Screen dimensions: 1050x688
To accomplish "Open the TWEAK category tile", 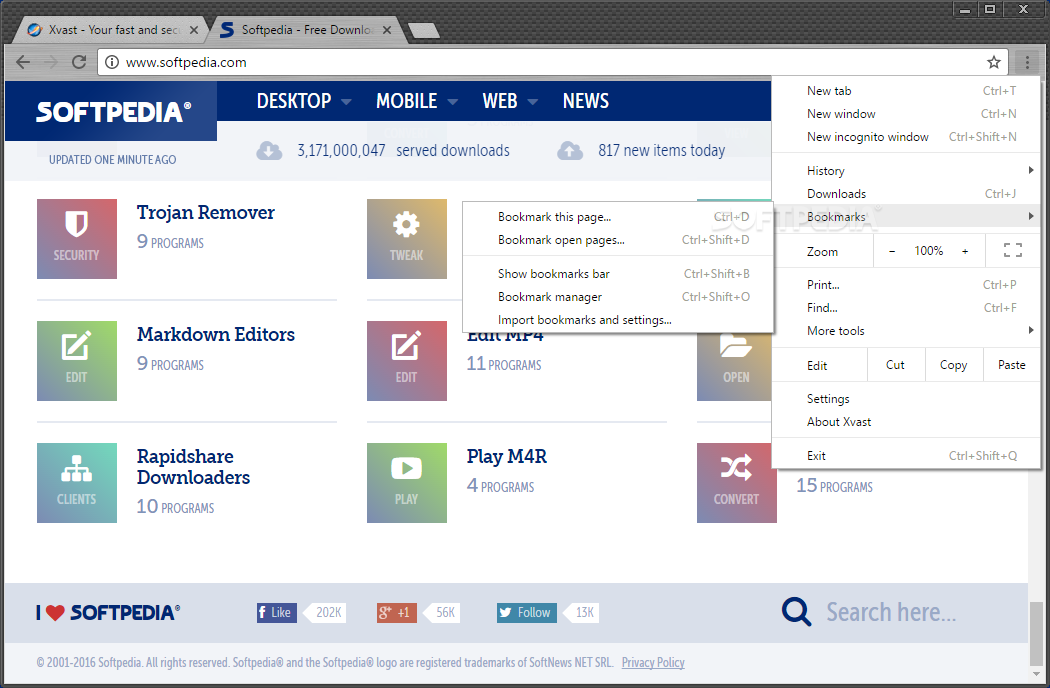I will [406, 238].
